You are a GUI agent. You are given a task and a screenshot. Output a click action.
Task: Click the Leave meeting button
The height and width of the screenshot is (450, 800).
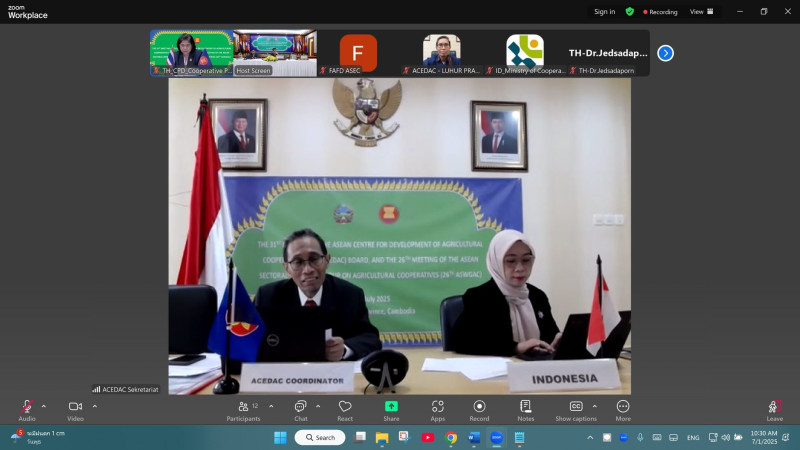click(x=774, y=410)
